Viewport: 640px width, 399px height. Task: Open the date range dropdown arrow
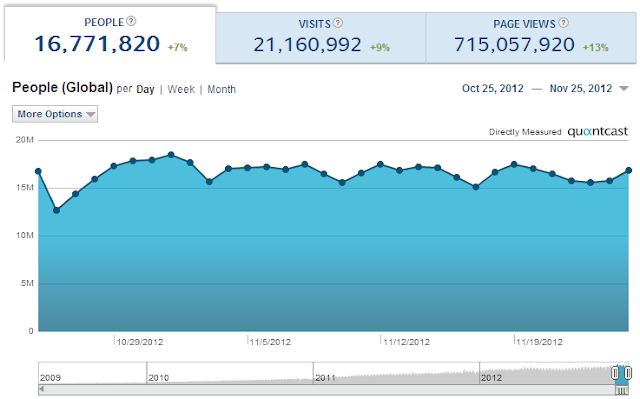[624, 89]
